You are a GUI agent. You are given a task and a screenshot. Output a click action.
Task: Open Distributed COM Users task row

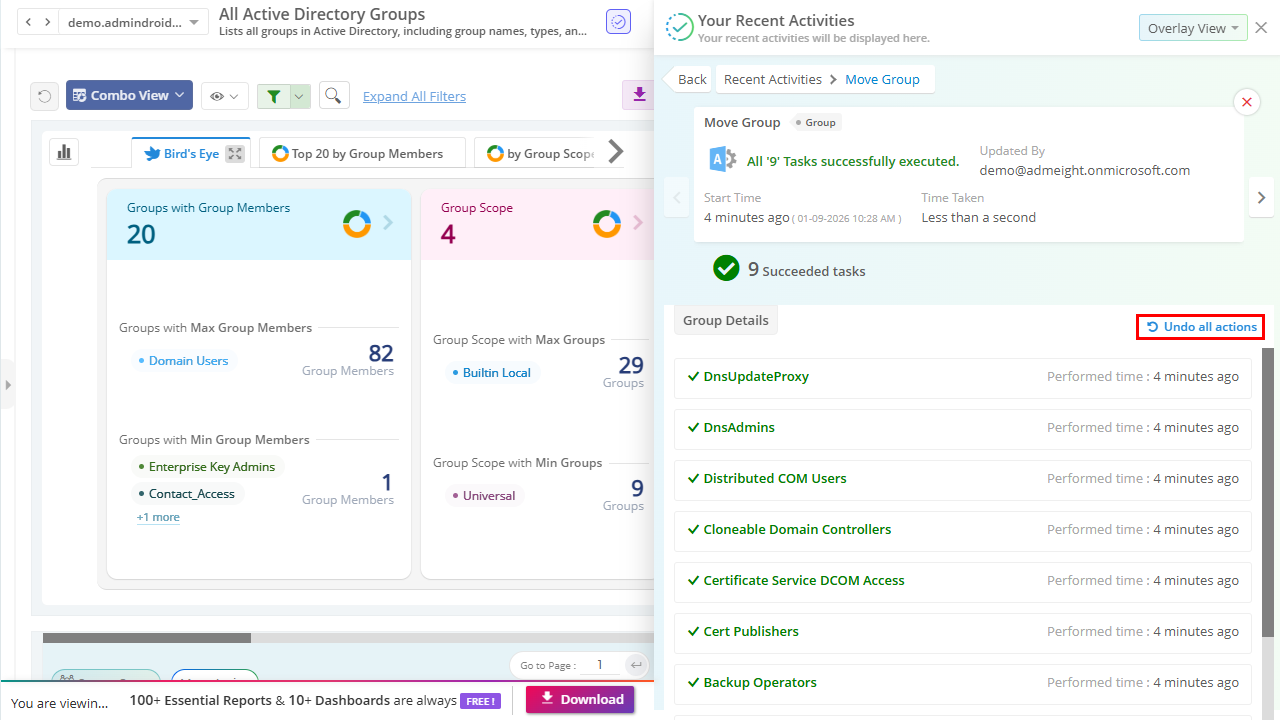click(x=963, y=479)
